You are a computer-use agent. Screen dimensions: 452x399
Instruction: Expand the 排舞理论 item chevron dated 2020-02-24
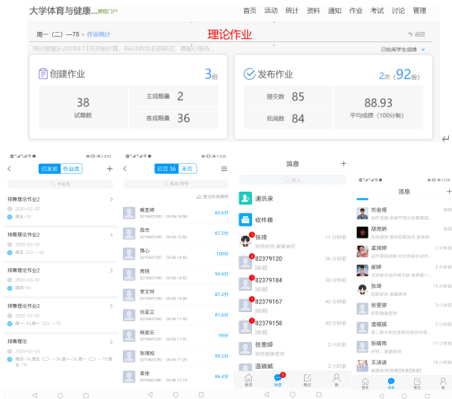pos(111,342)
